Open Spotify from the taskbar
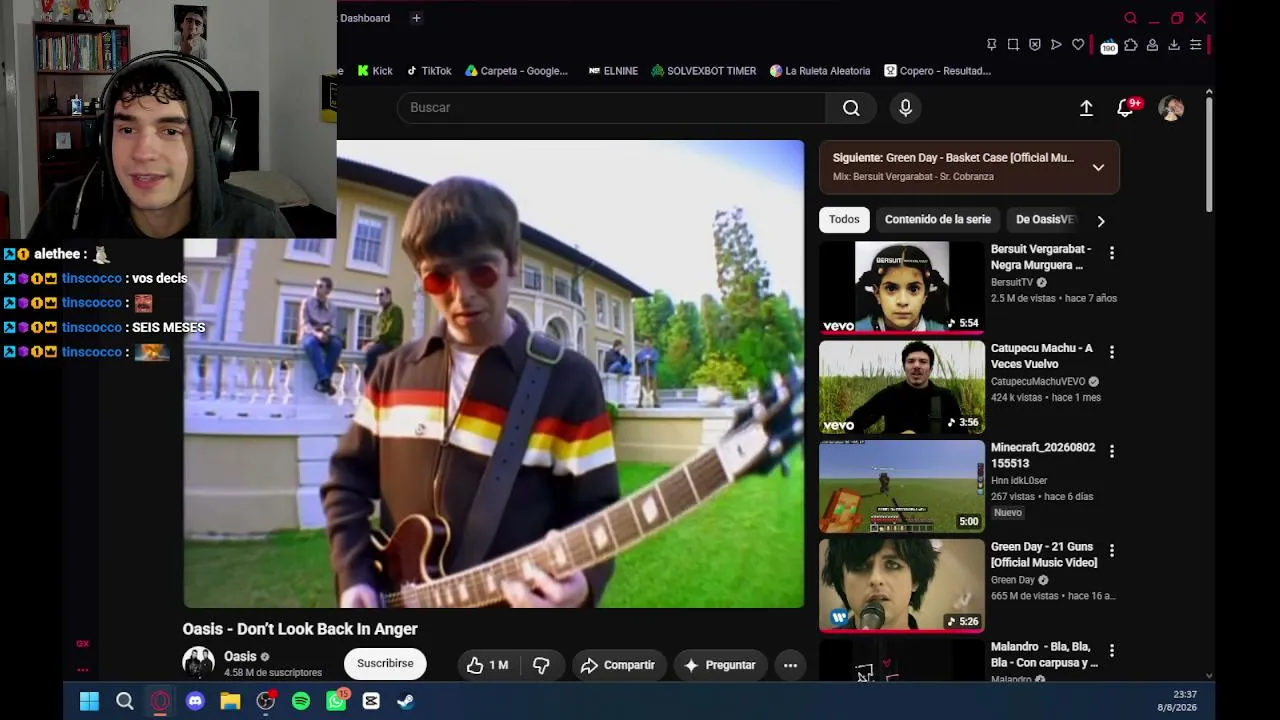 coord(301,701)
